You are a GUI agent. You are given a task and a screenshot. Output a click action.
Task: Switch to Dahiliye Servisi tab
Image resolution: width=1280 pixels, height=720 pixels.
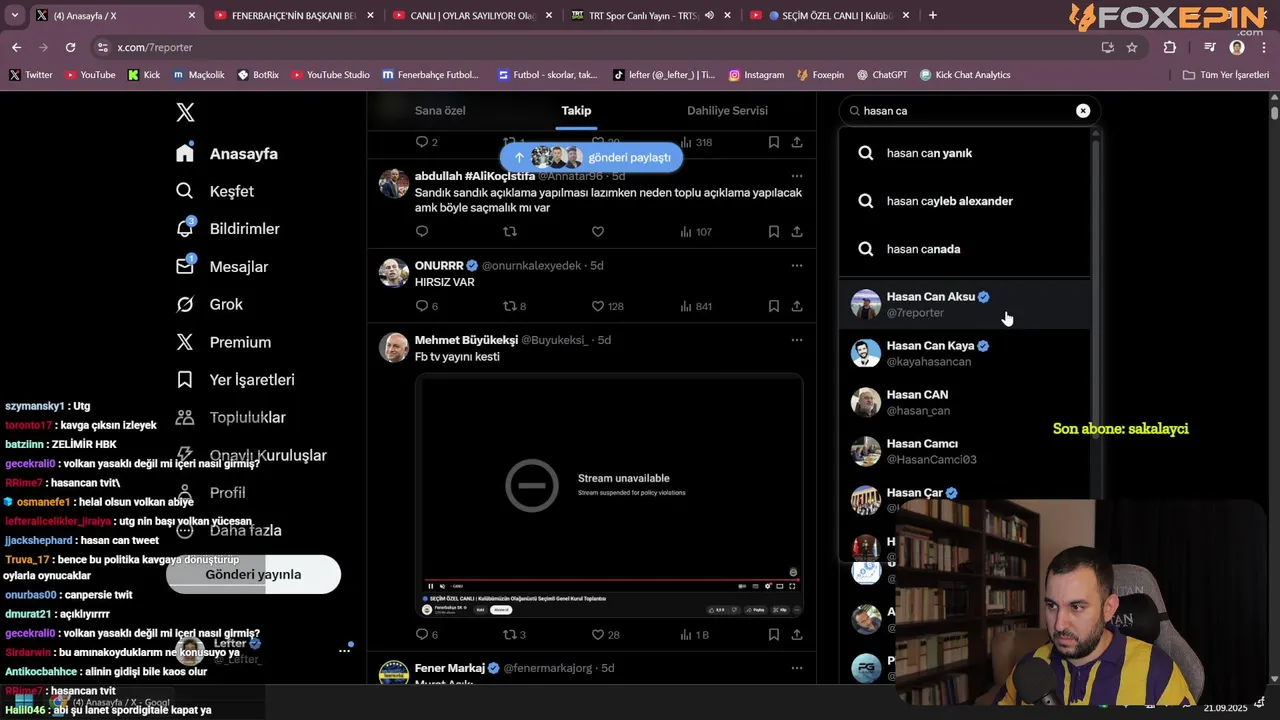[x=727, y=111]
